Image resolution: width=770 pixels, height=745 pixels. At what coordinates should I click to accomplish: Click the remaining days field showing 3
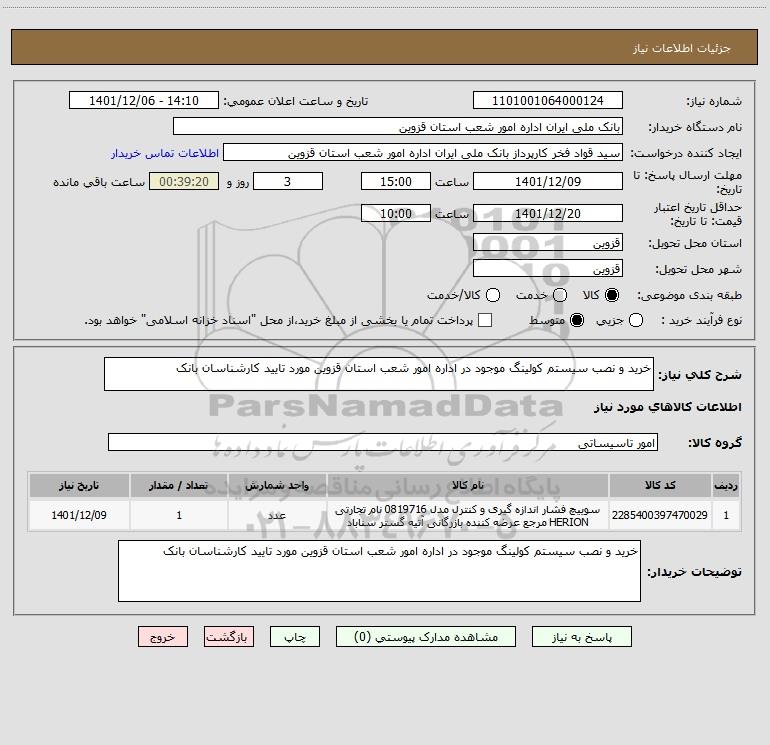point(288,181)
